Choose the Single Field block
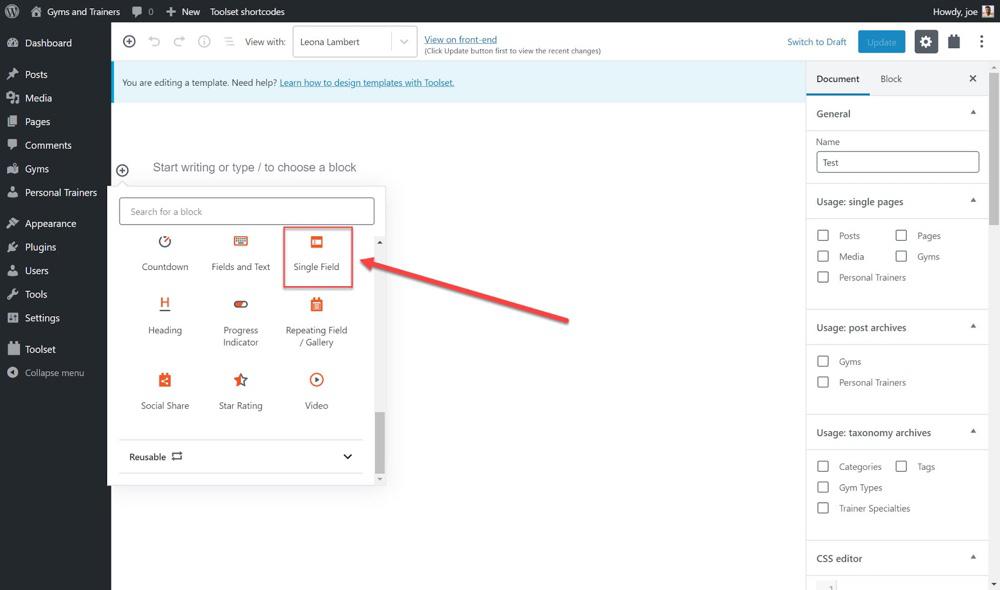 317,255
